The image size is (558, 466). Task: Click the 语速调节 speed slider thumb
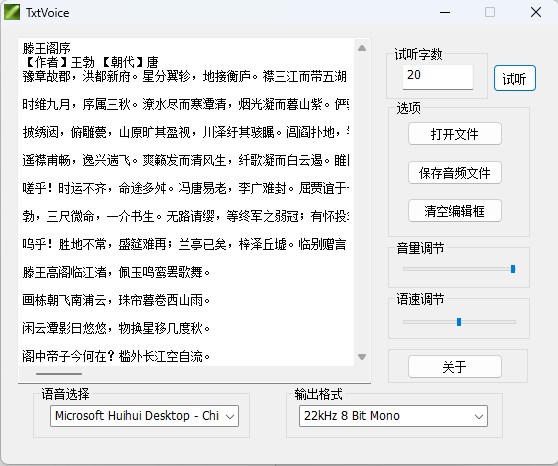(459, 322)
